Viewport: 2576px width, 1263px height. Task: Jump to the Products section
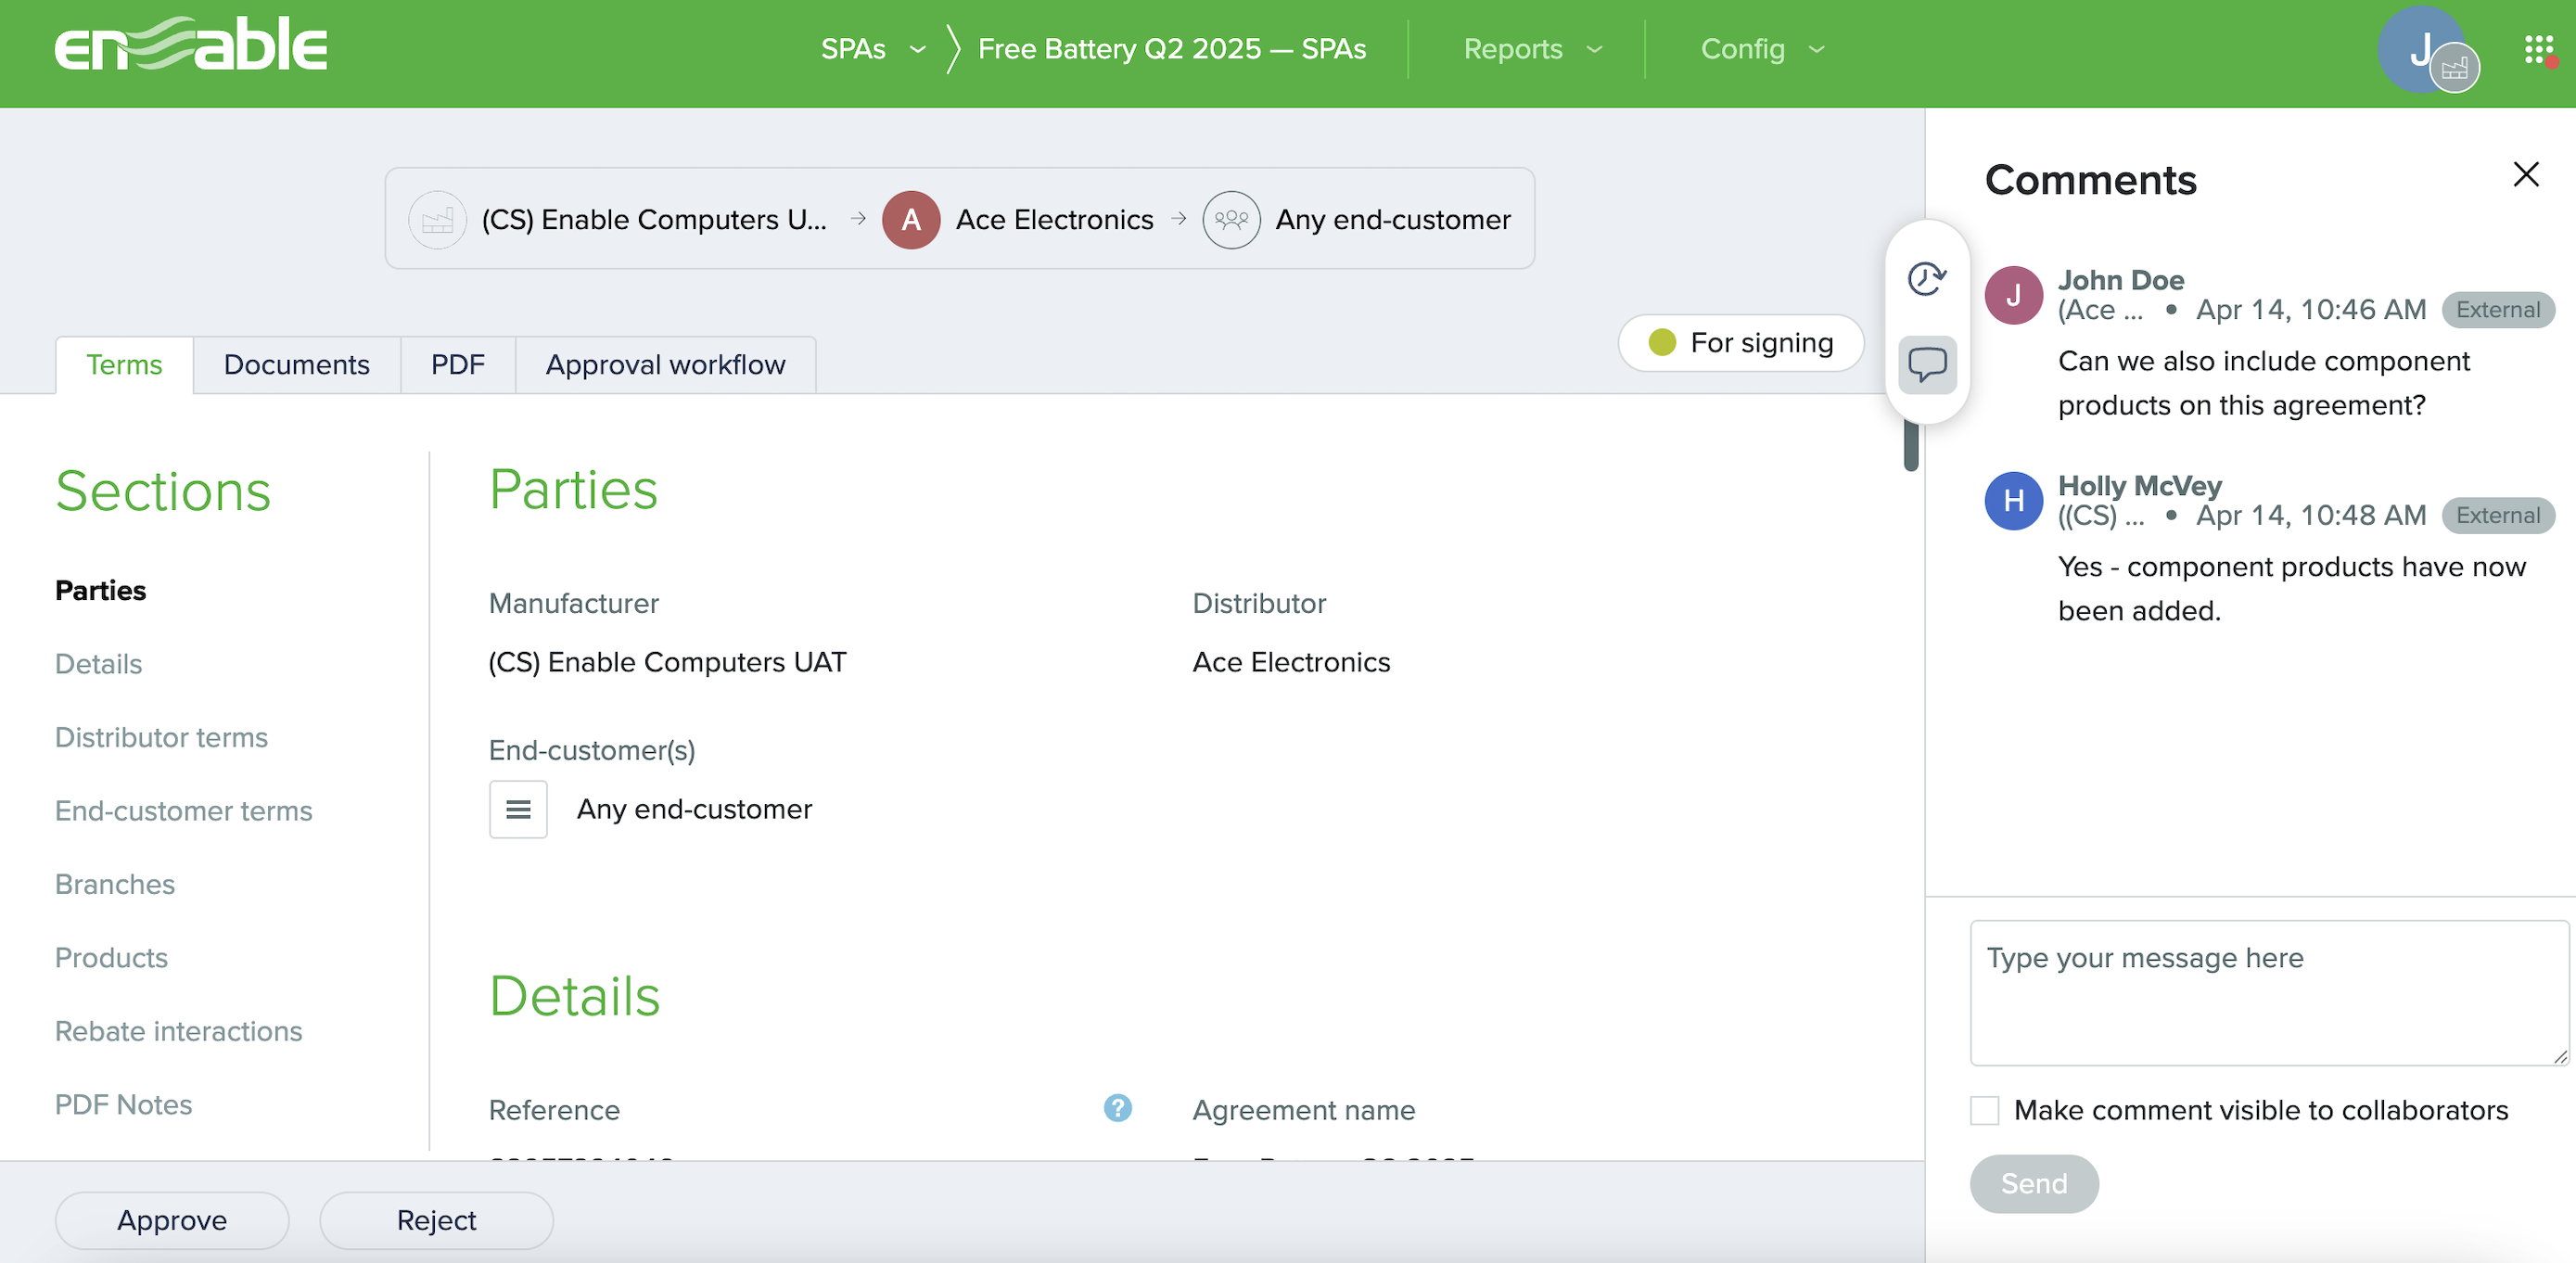point(111,958)
